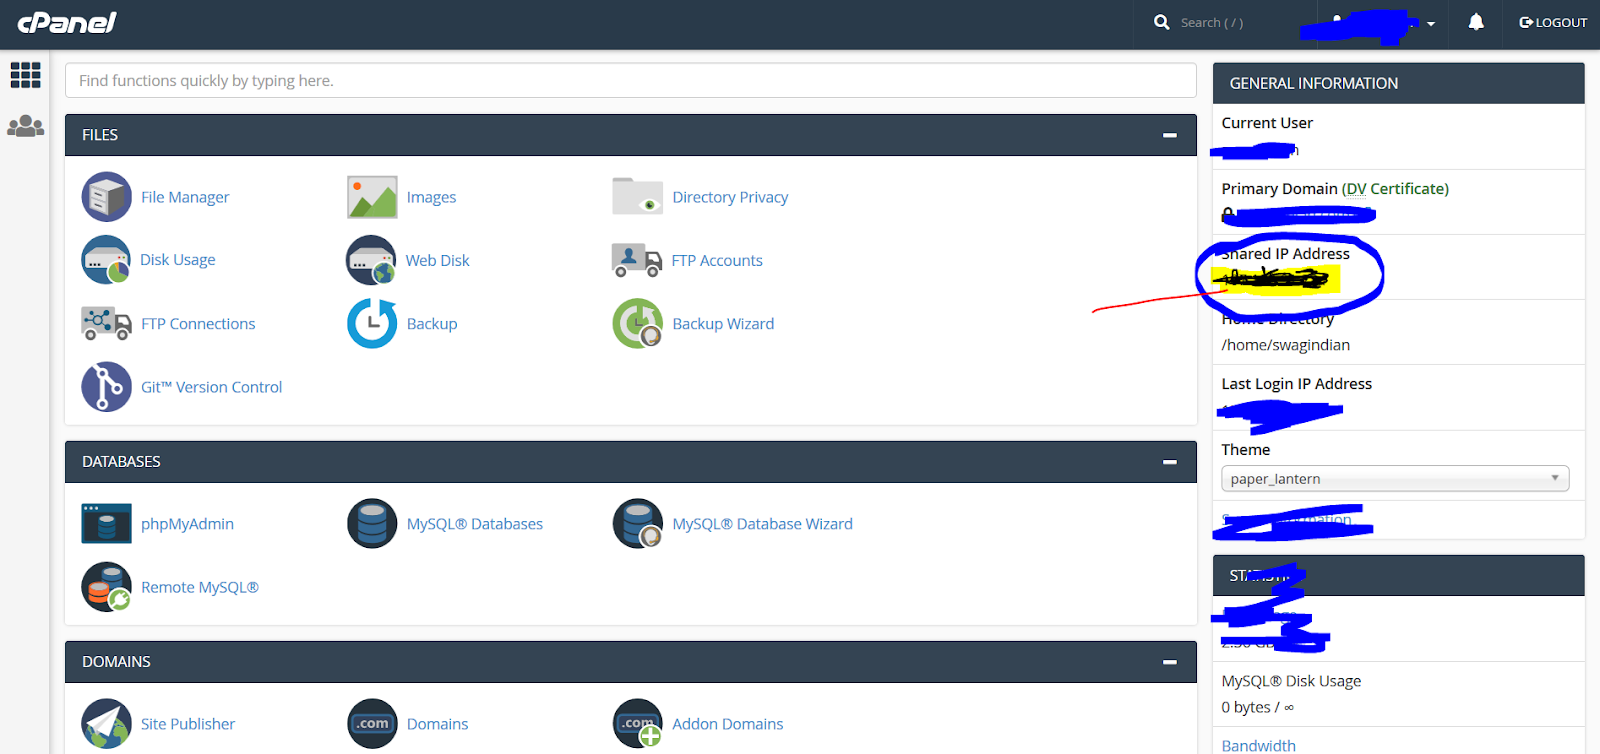Image resolution: width=1600 pixels, height=754 pixels.
Task: Open the Remote MySQL® link
Action: coord(200,587)
